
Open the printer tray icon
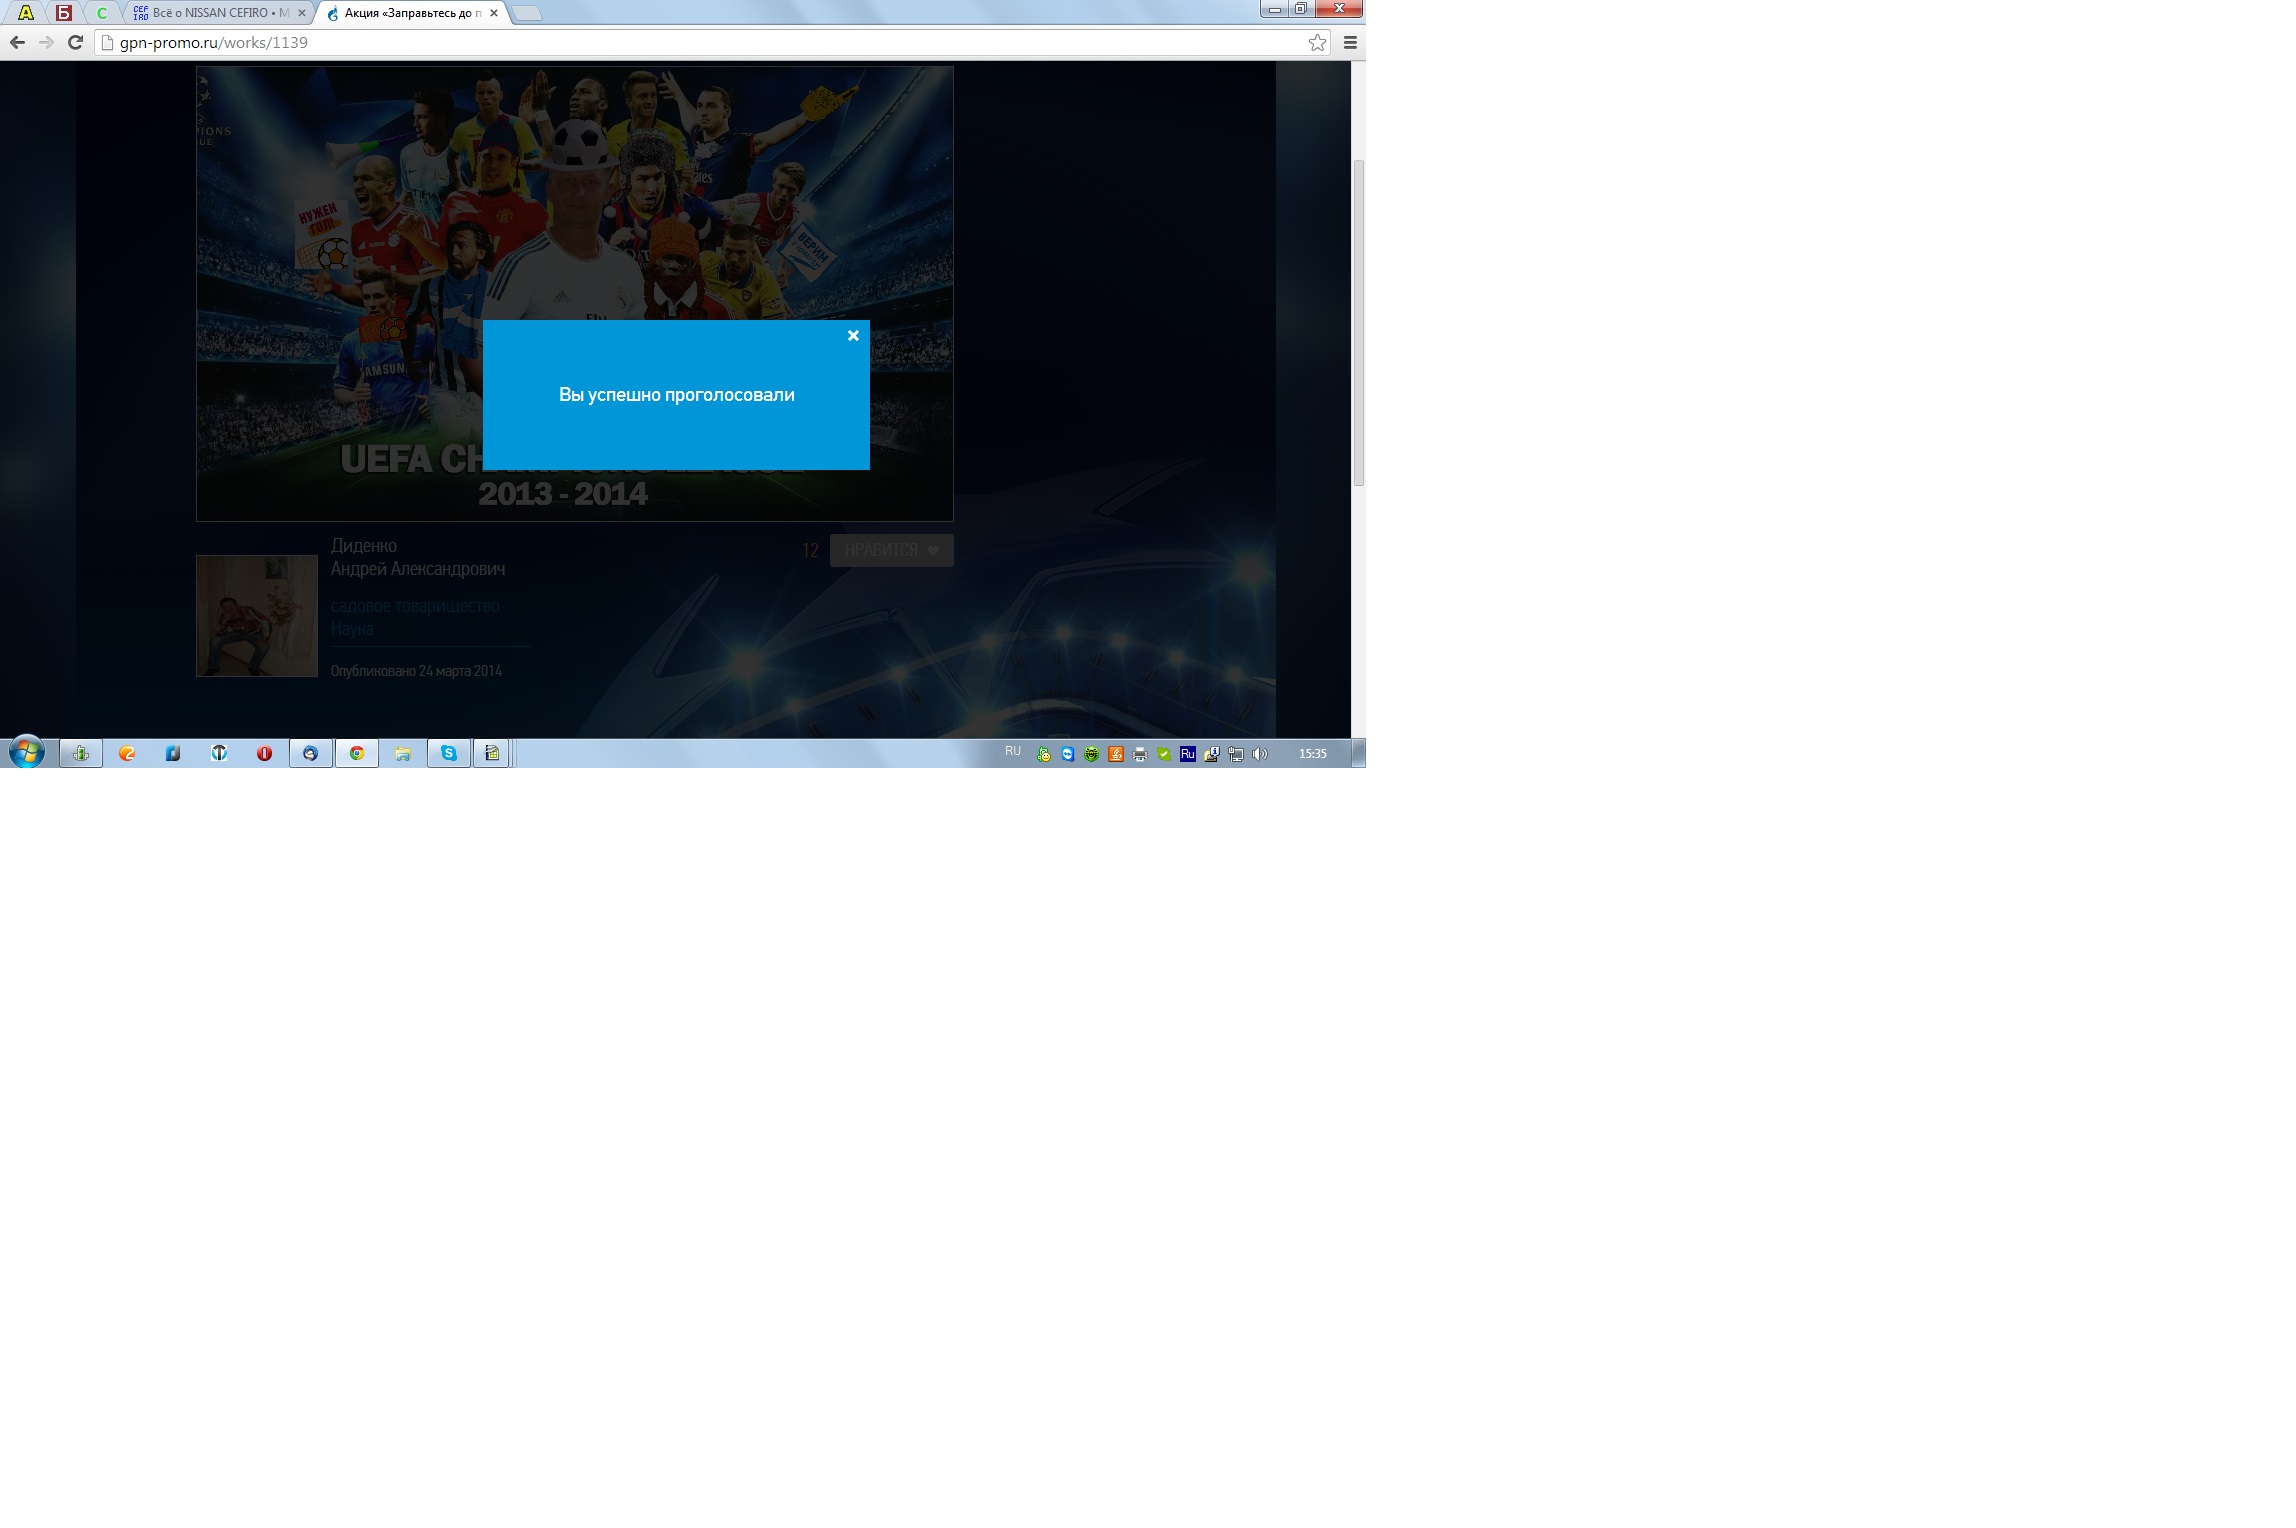pos(1140,754)
